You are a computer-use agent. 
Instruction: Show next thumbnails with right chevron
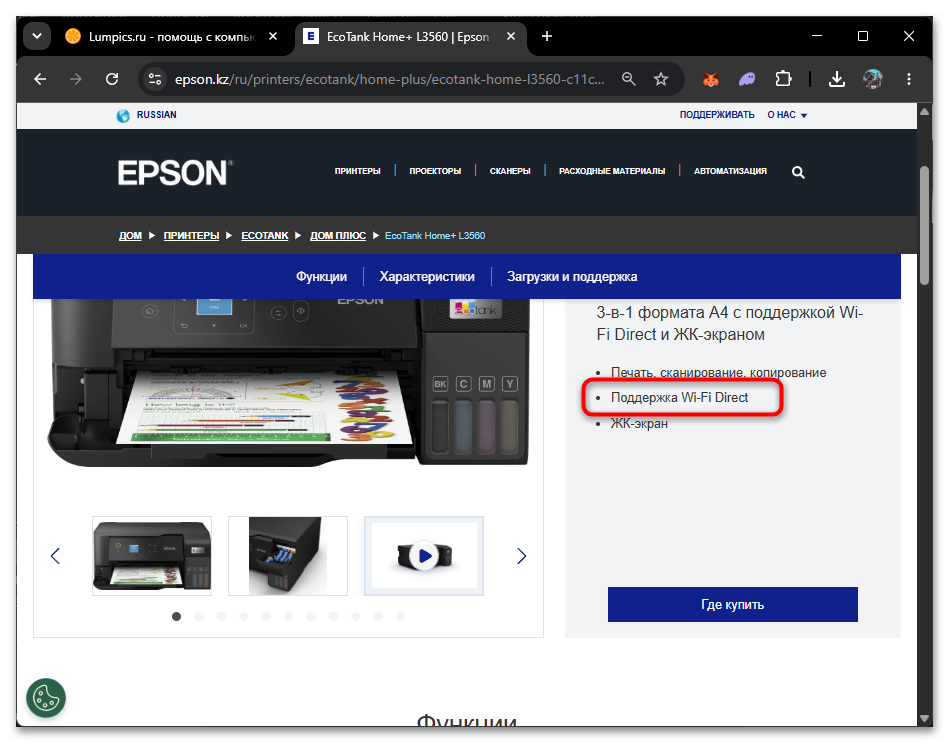click(x=522, y=556)
